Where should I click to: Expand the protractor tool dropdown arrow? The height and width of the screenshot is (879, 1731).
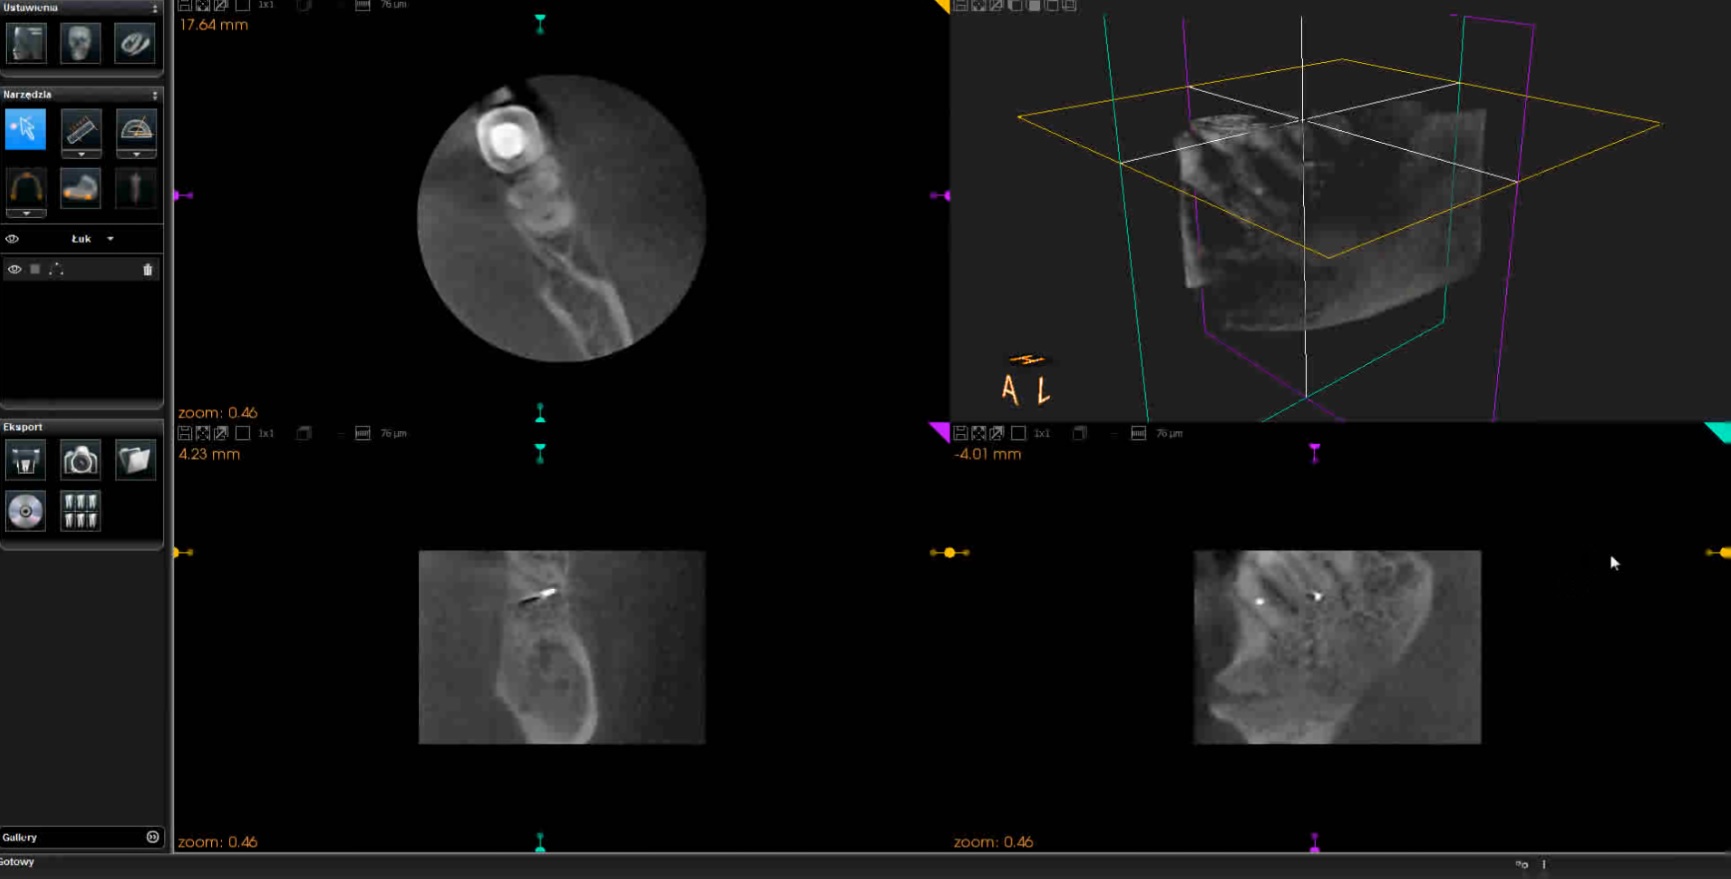(136, 155)
